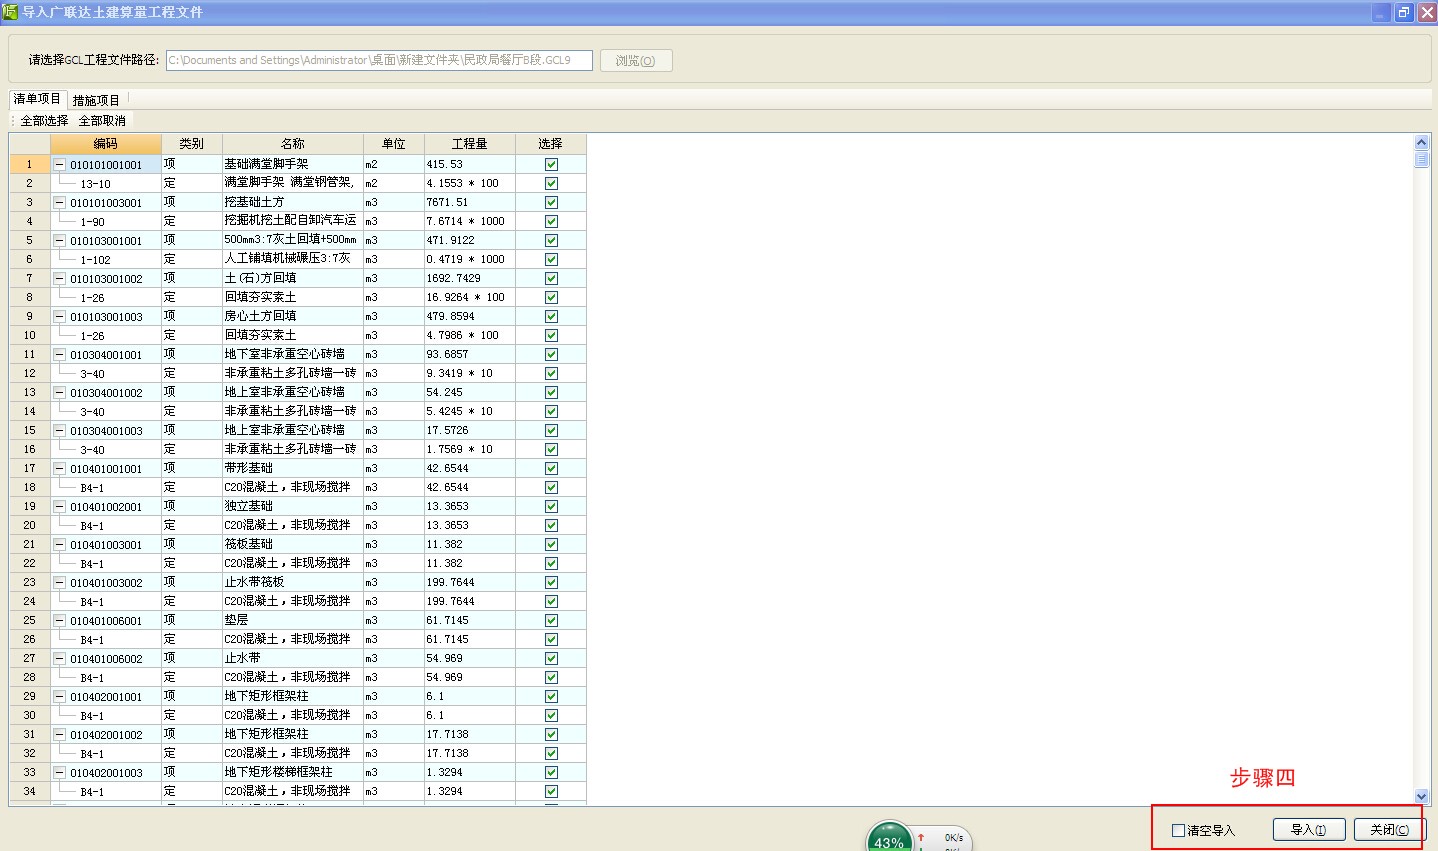The height and width of the screenshot is (851, 1438).
Task: Click the name cell 止水带 in row 27
Action: pos(293,658)
